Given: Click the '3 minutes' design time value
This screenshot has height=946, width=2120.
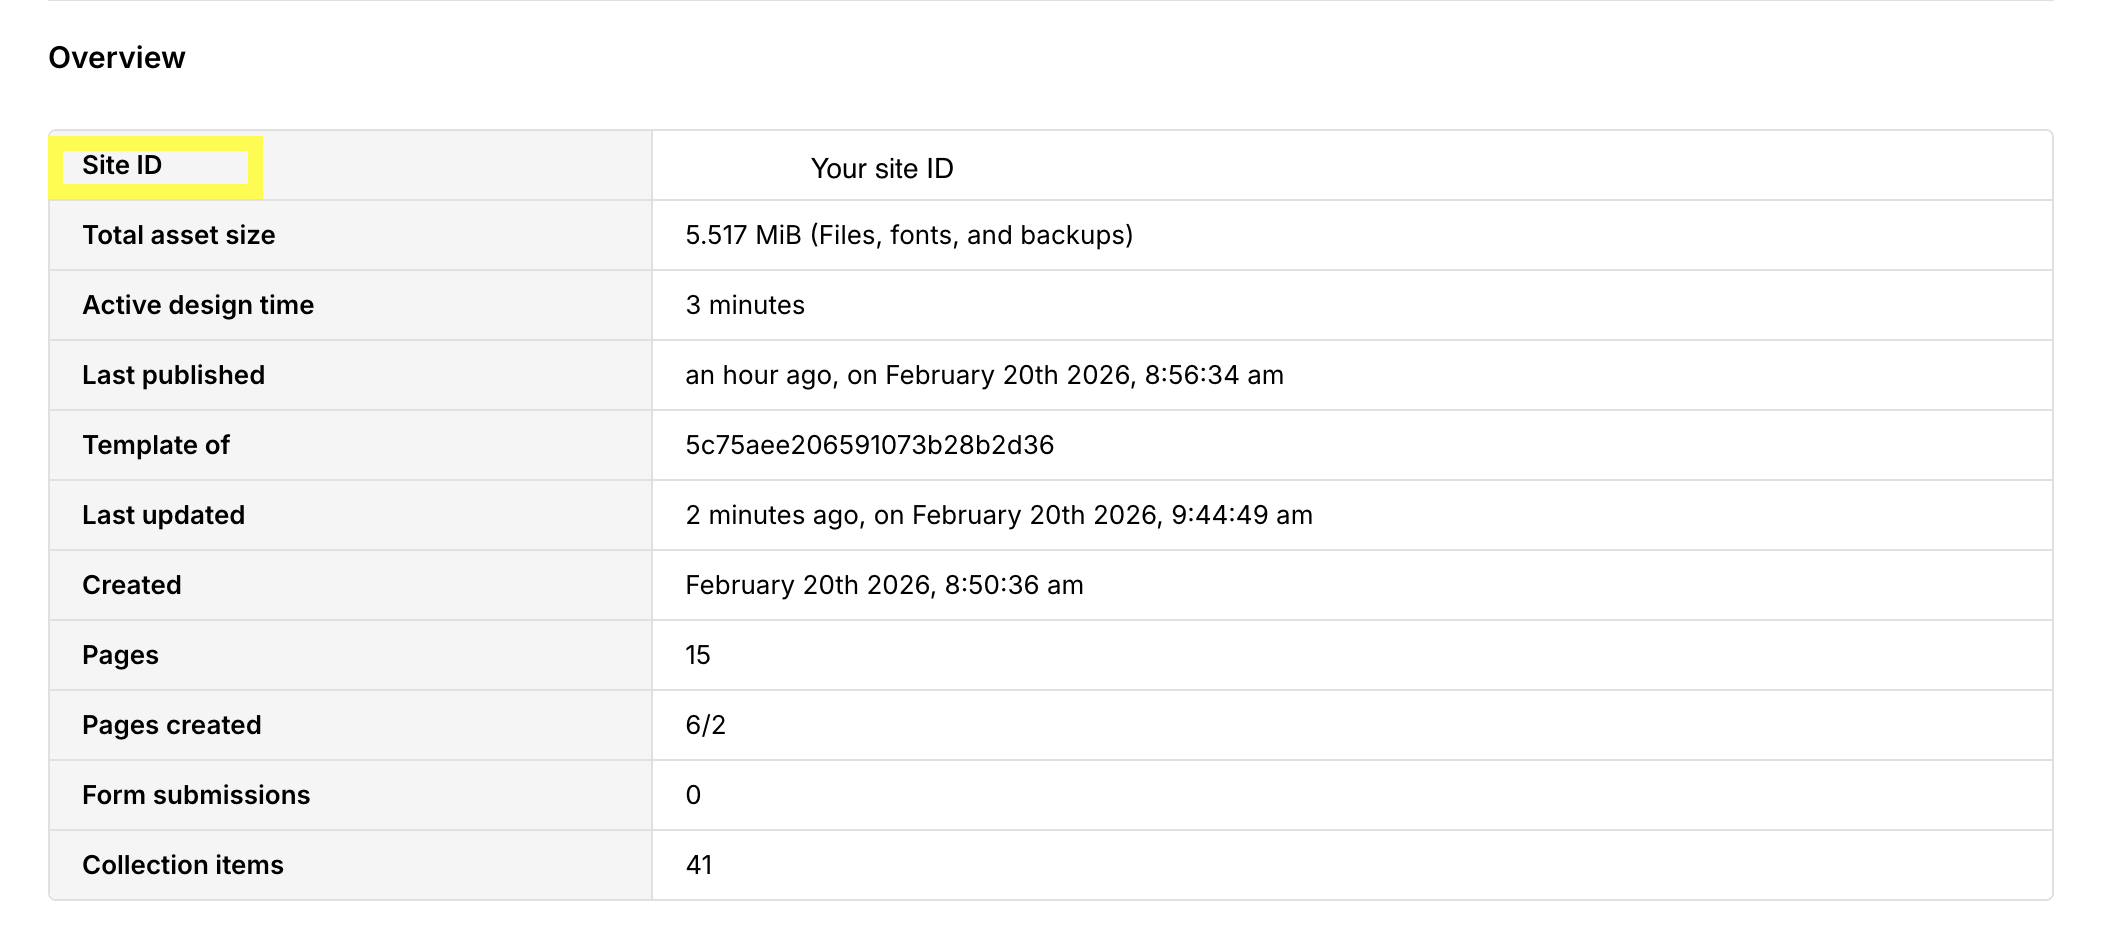Looking at the screenshot, I should tap(744, 305).
